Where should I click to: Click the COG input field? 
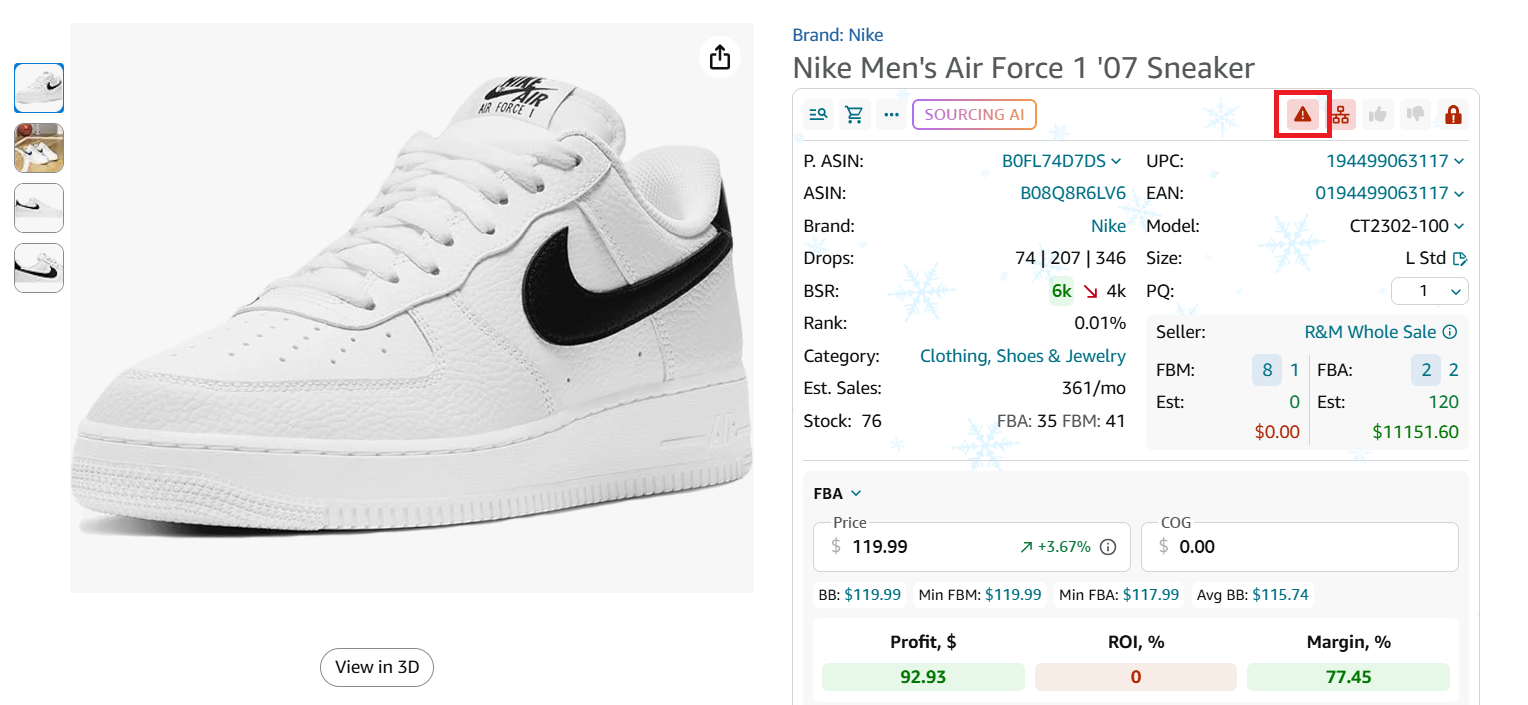[x=1310, y=547]
